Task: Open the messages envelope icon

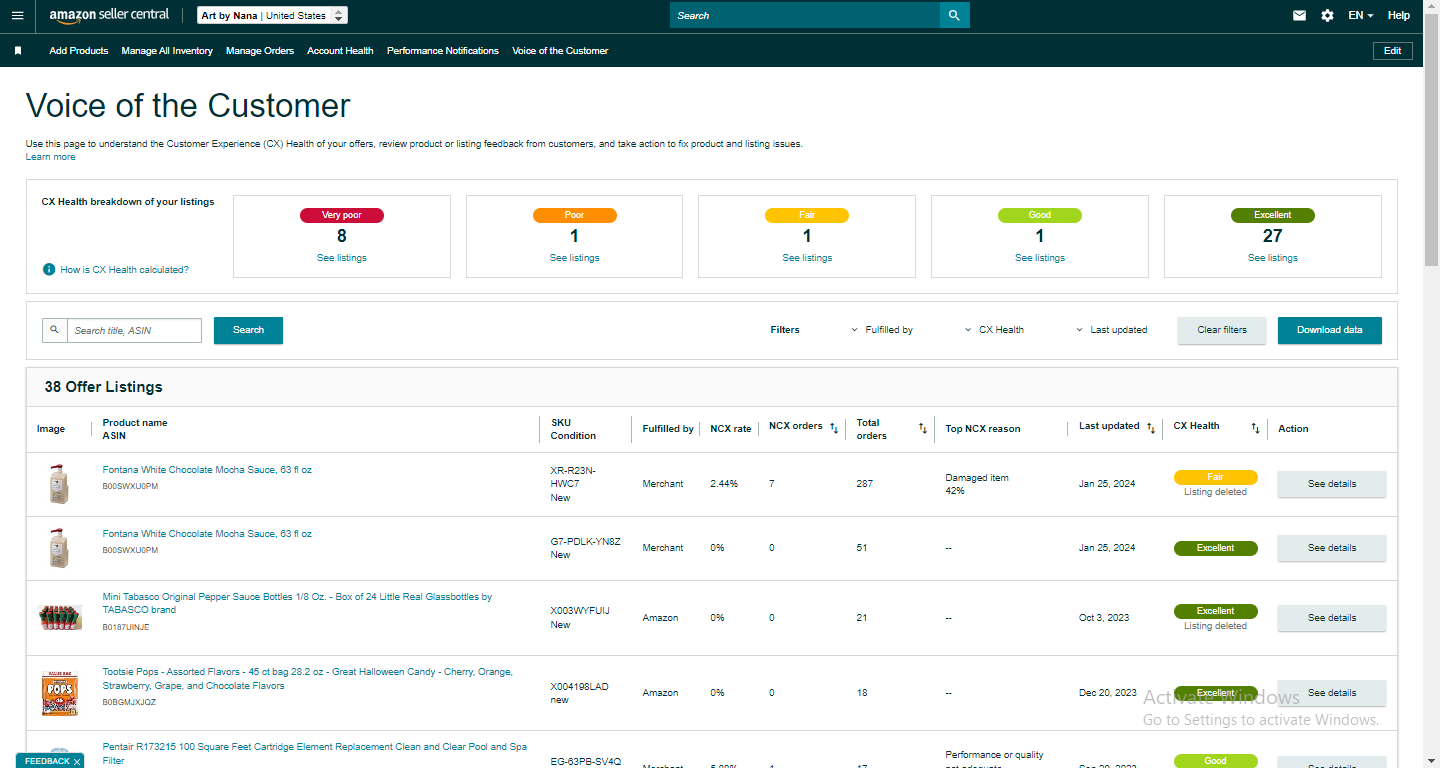Action: click(x=1299, y=16)
